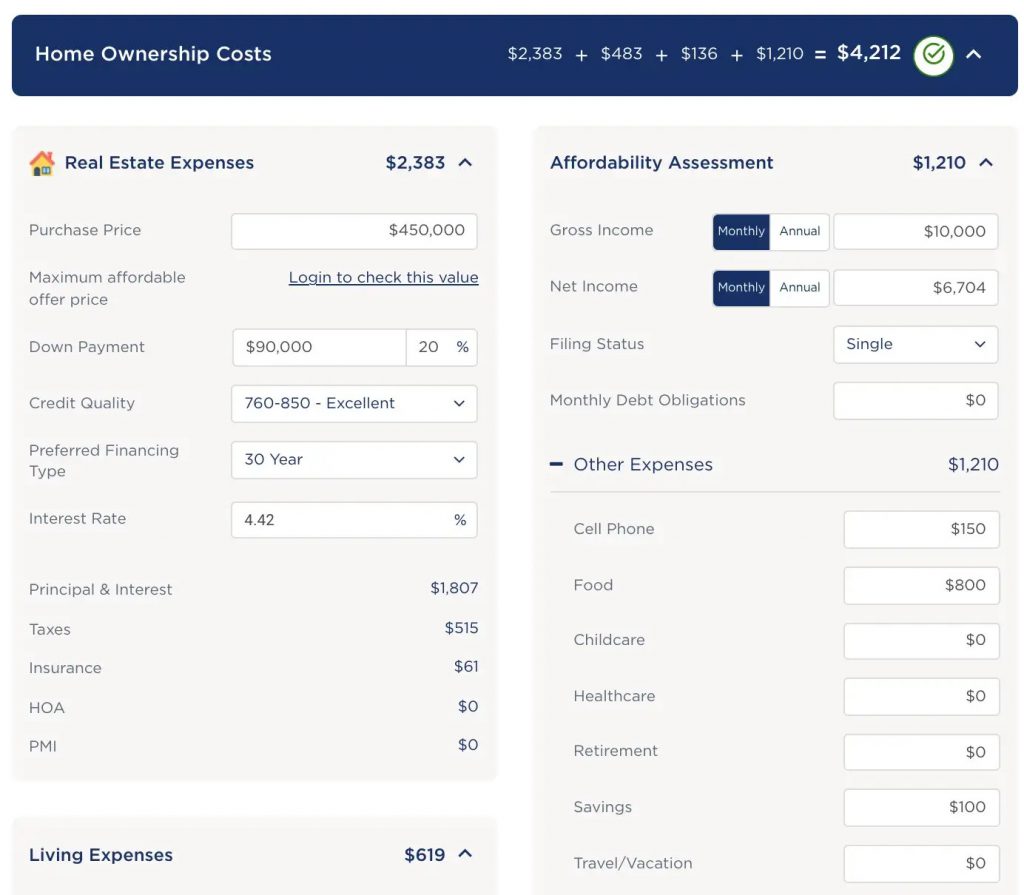1024x895 pixels.
Task: Collapse the Living Expenses section chevron
Action: (x=465, y=854)
